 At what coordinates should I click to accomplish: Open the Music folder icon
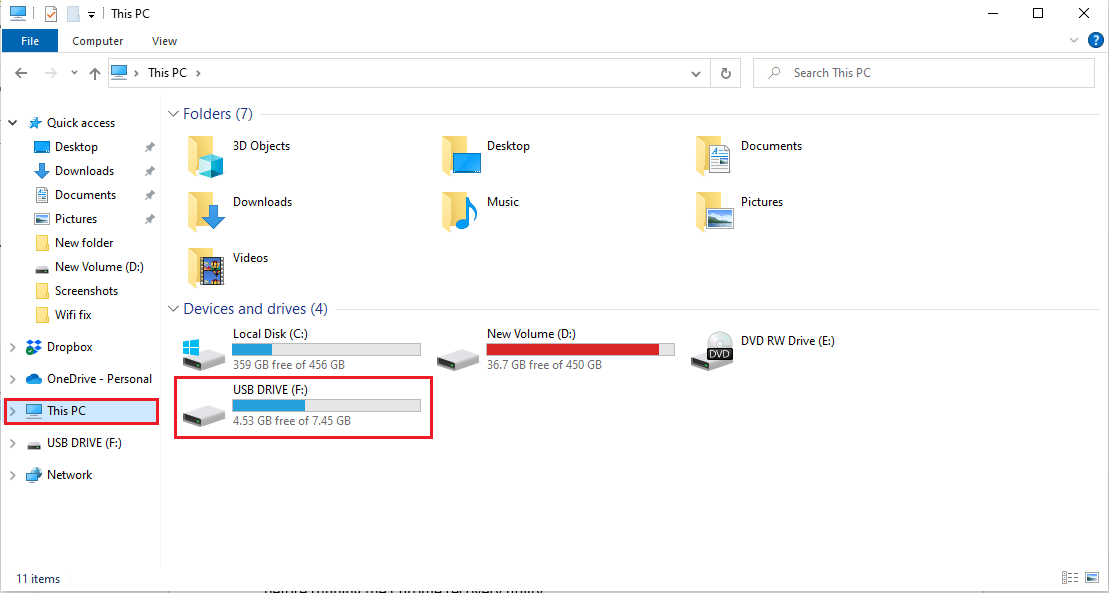(x=460, y=212)
